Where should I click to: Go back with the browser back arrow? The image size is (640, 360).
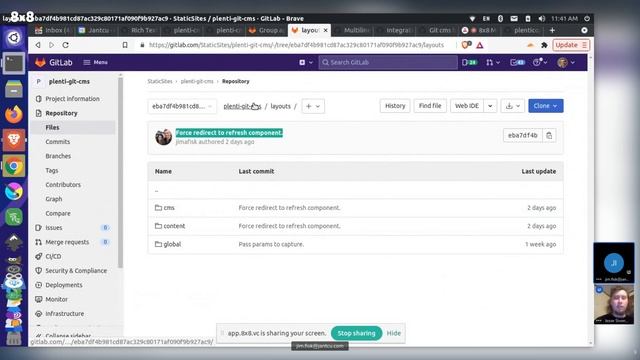click(x=38, y=45)
